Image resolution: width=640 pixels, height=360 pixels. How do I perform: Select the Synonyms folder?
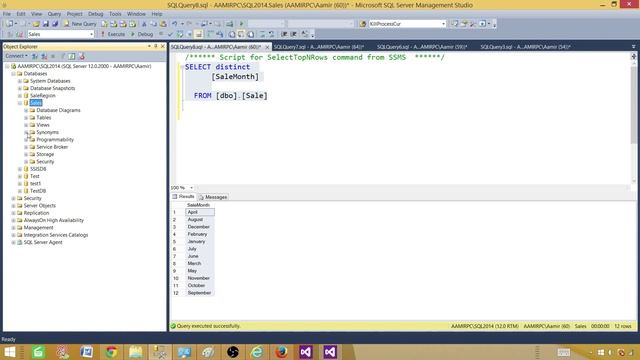click(x=47, y=133)
